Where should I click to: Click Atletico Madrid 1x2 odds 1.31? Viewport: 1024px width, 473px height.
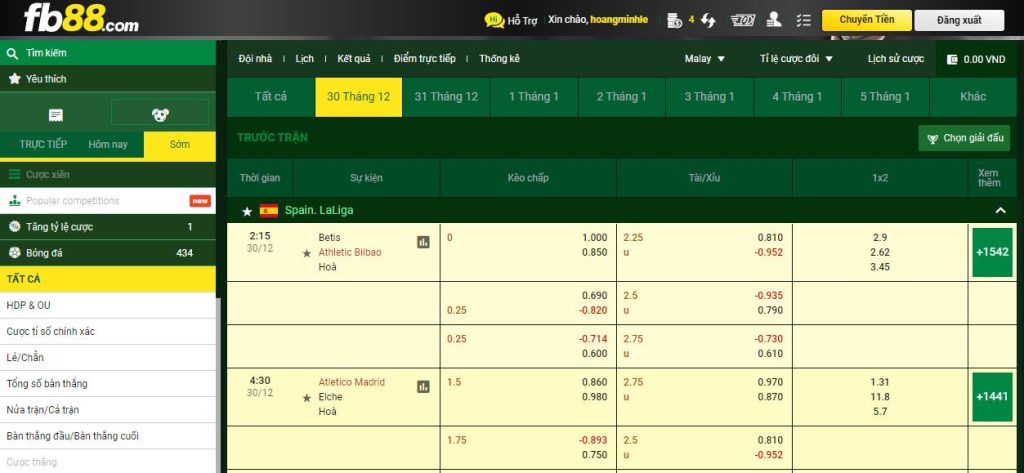pyautogui.click(x=880, y=382)
